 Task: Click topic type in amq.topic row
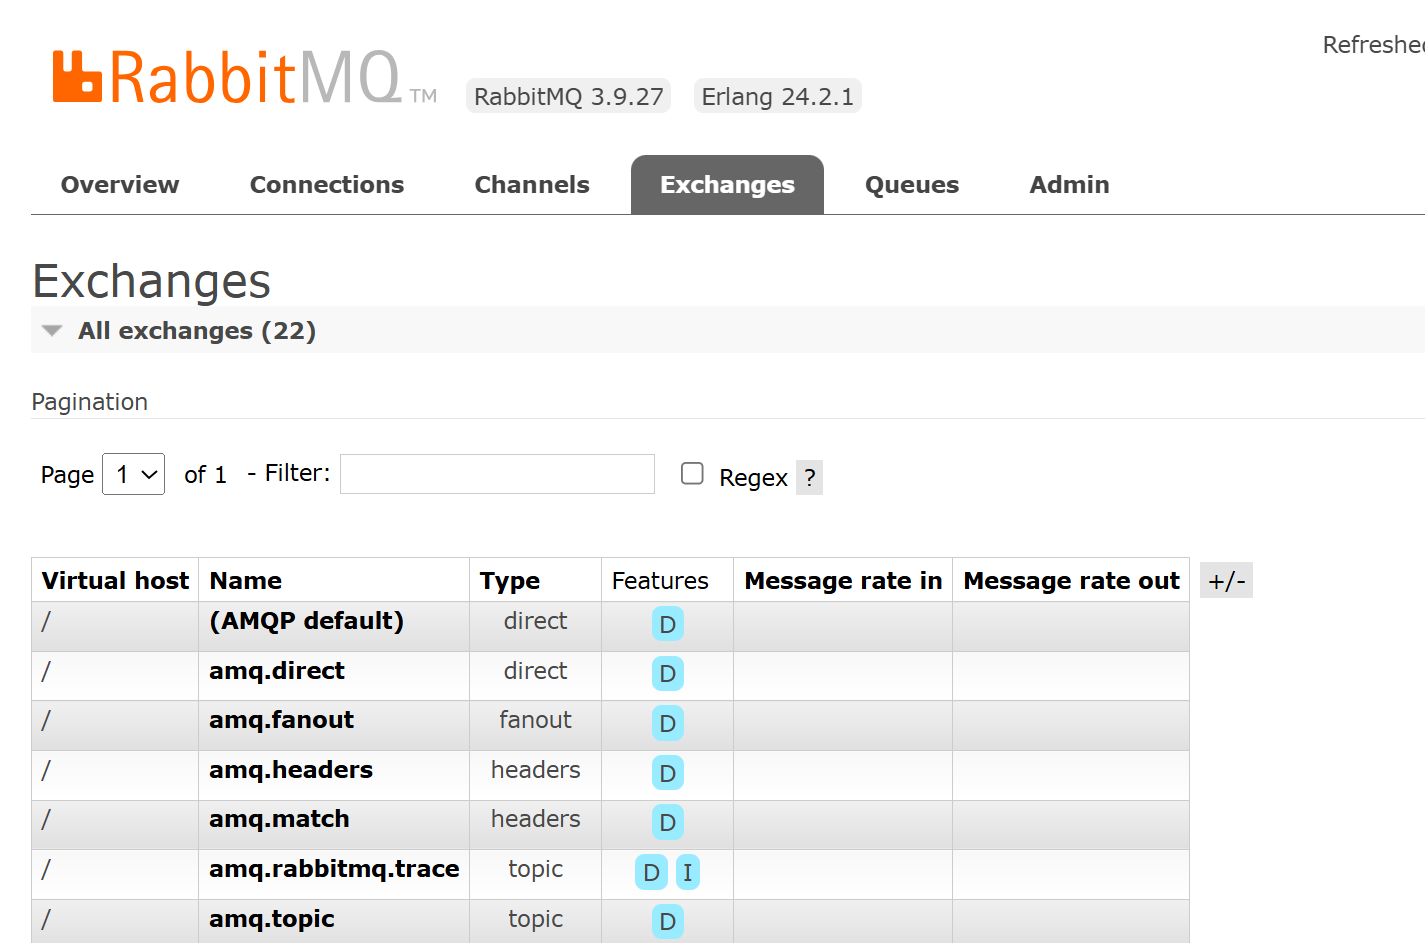tap(535, 919)
